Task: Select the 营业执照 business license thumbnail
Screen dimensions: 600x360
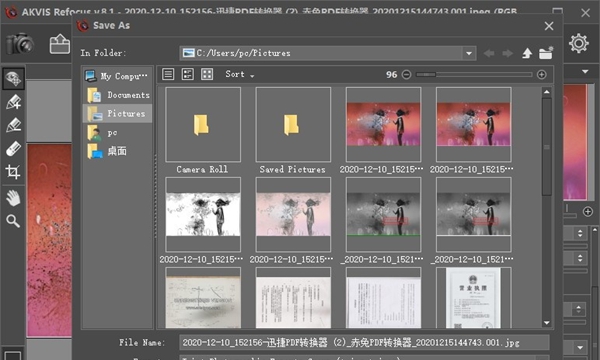Action: [x=473, y=298]
